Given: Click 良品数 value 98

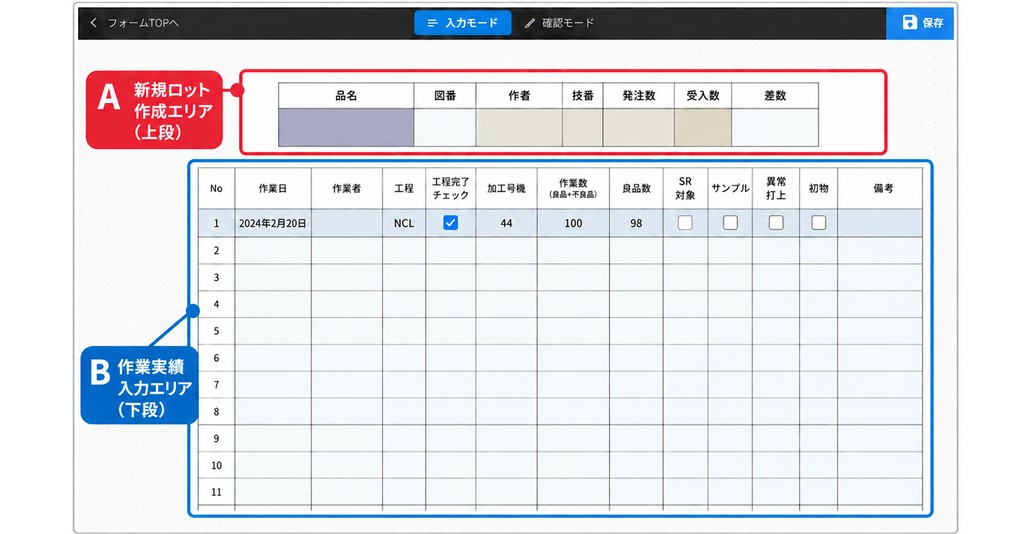Looking at the screenshot, I should pyautogui.click(x=636, y=223).
